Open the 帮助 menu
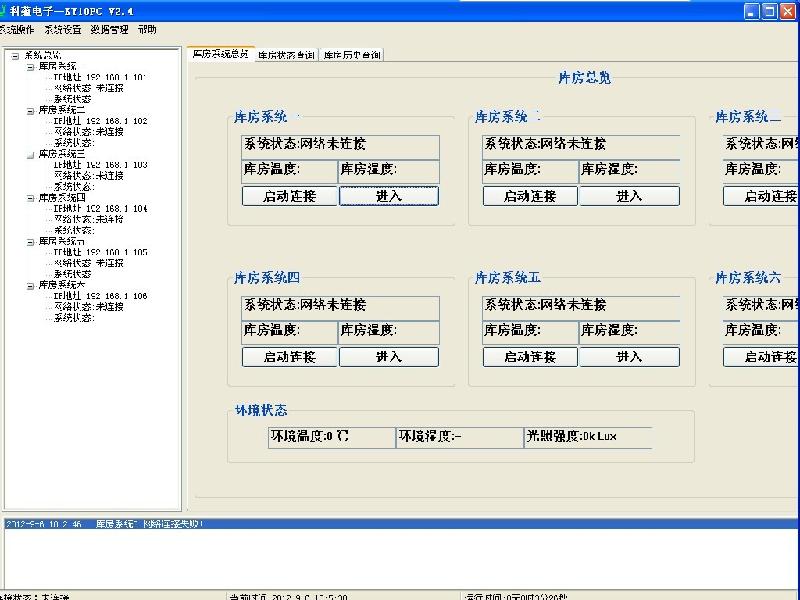Viewport: 800px width, 600px height. tap(147, 30)
